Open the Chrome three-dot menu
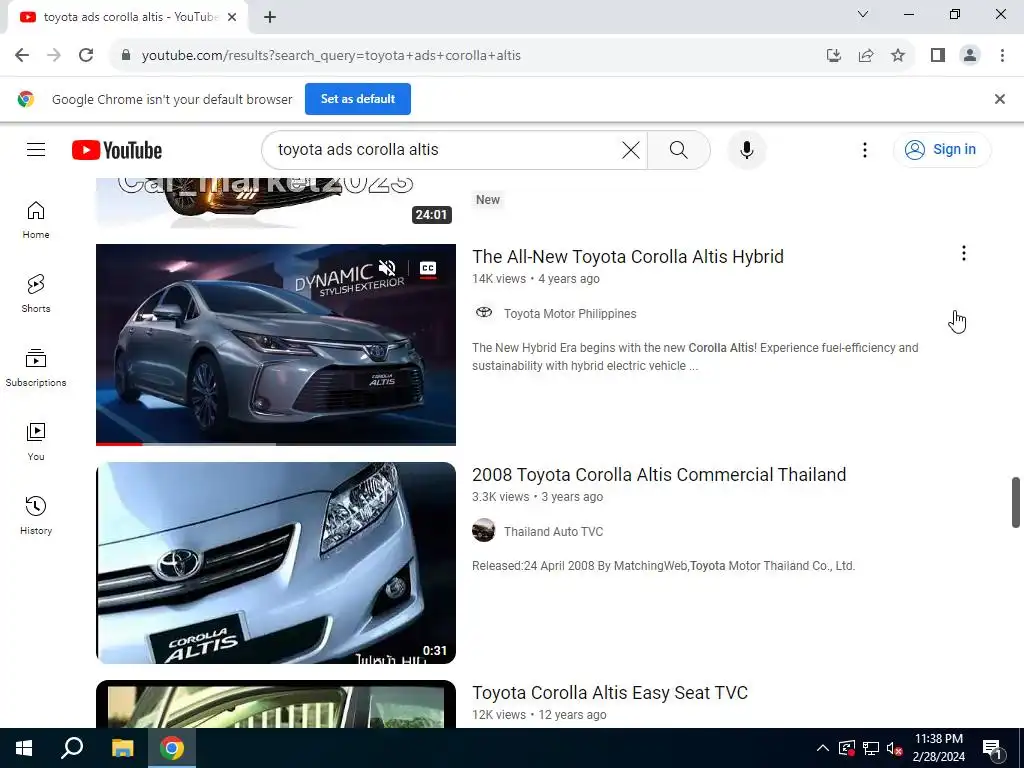Image resolution: width=1024 pixels, height=768 pixels. 1002,56
